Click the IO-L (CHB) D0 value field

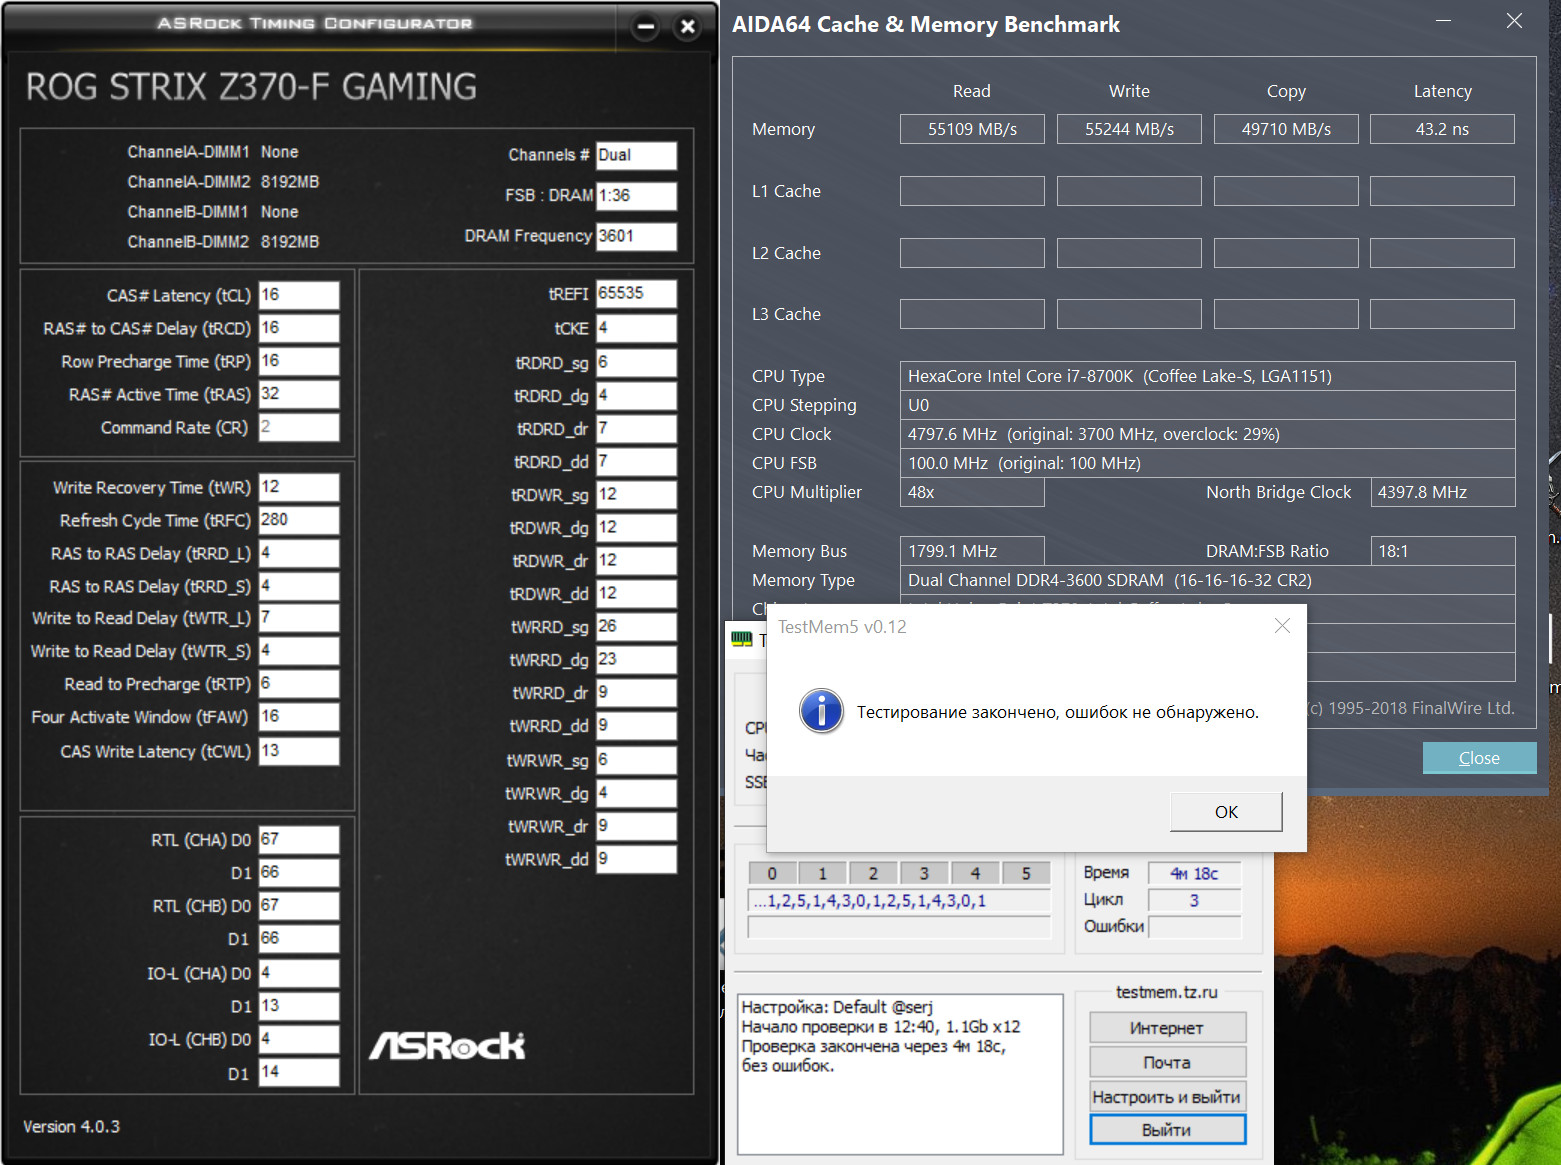[299, 1039]
